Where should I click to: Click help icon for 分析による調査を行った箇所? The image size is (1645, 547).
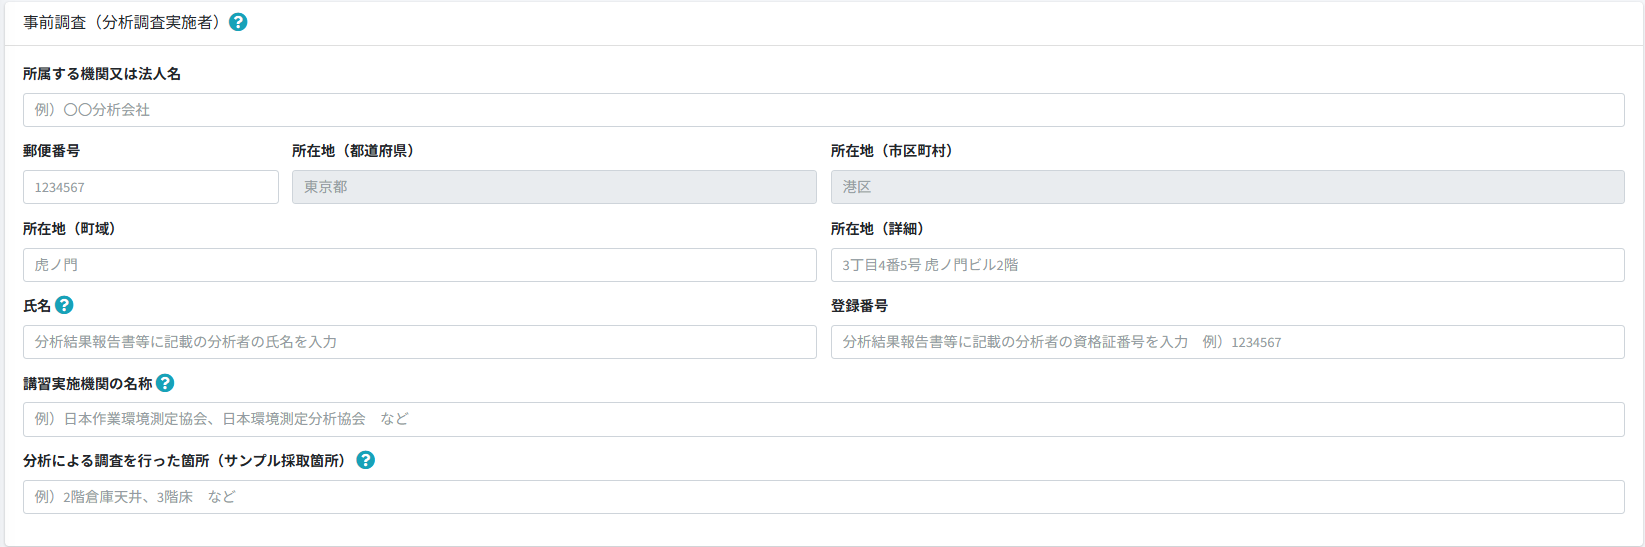click(x=366, y=460)
